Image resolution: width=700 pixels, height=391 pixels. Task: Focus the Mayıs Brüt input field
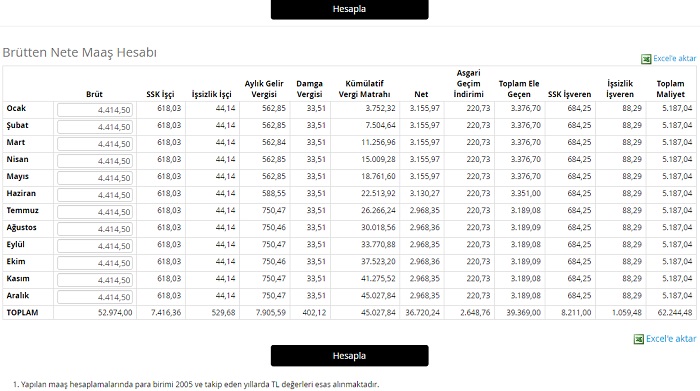pyautogui.click(x=95, y=178)
